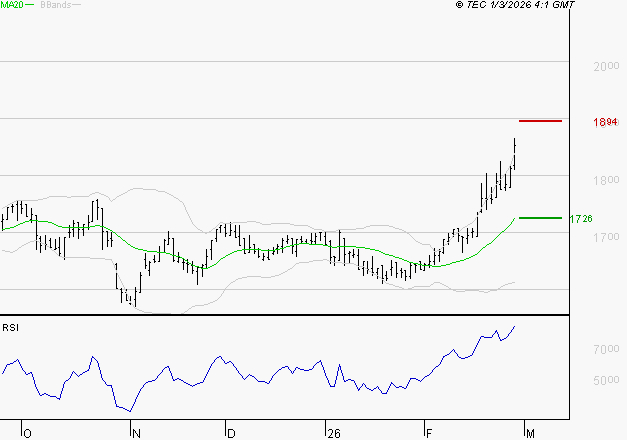Click the 1700 price axis label
Screen dimensions: 627x440
click(x=606, y=237)
